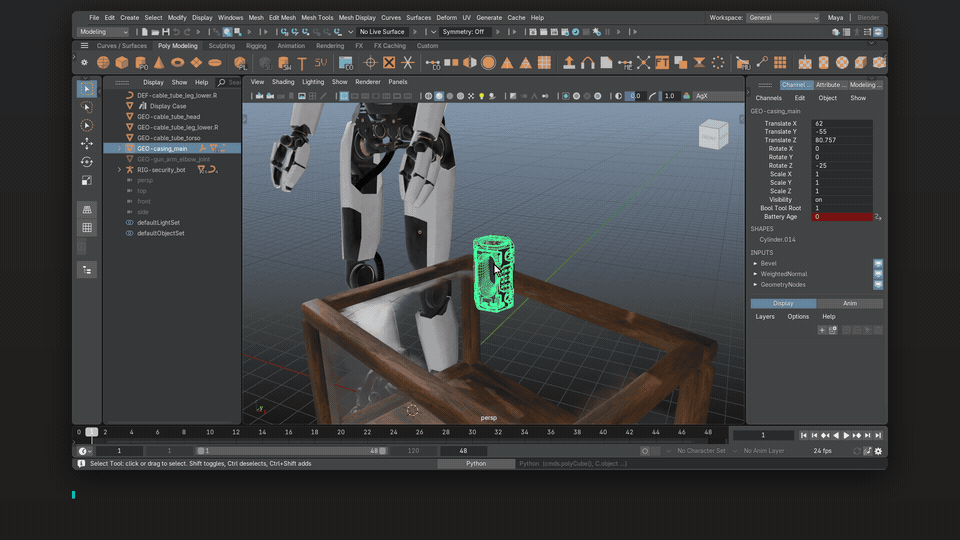Open the viewport Shading menu
960x540 pixels.
283,82
